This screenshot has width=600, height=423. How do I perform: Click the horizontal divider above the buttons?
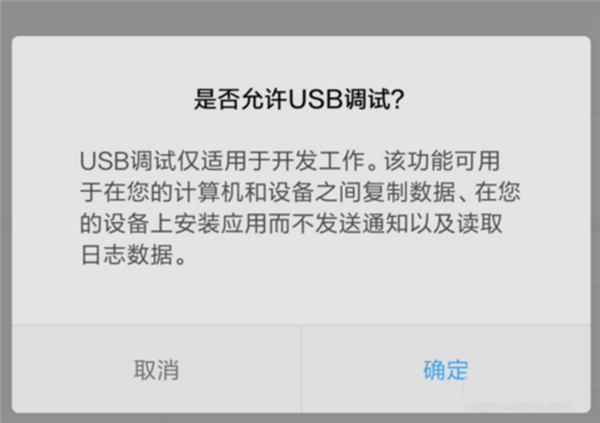click(x=301, y=325)
